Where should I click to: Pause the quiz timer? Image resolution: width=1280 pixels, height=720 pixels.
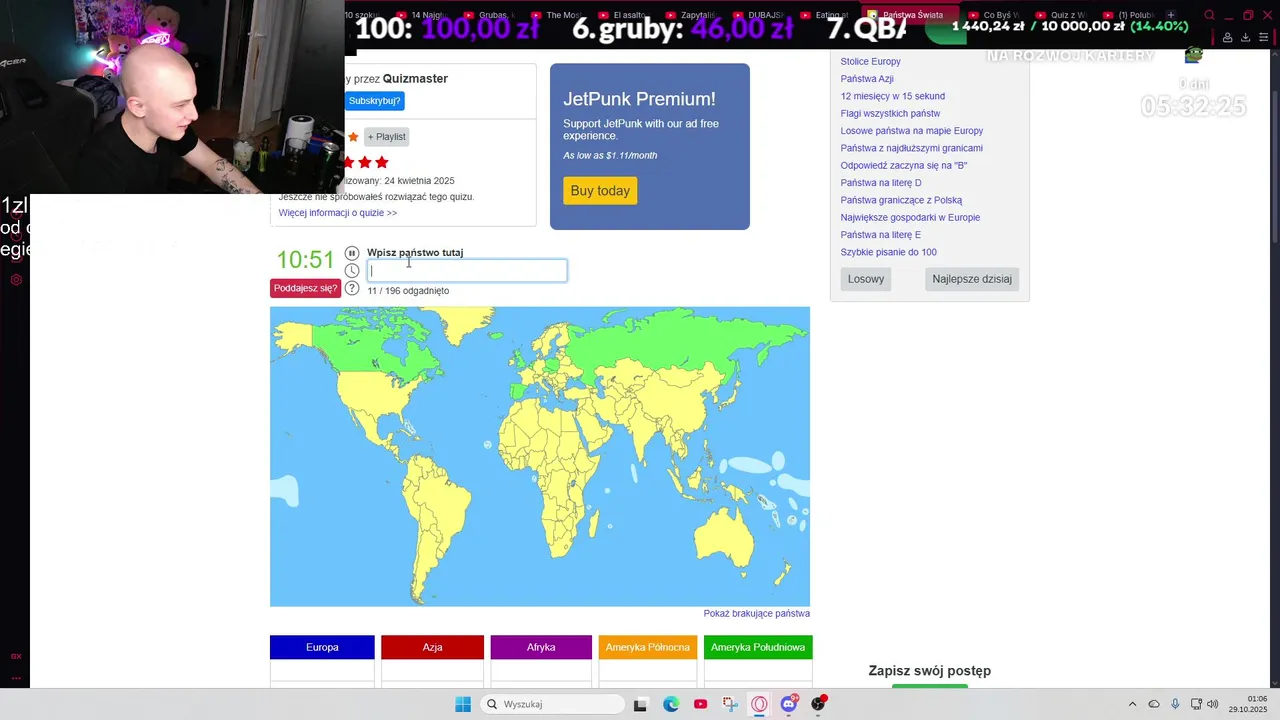click(x=352, y=253)
